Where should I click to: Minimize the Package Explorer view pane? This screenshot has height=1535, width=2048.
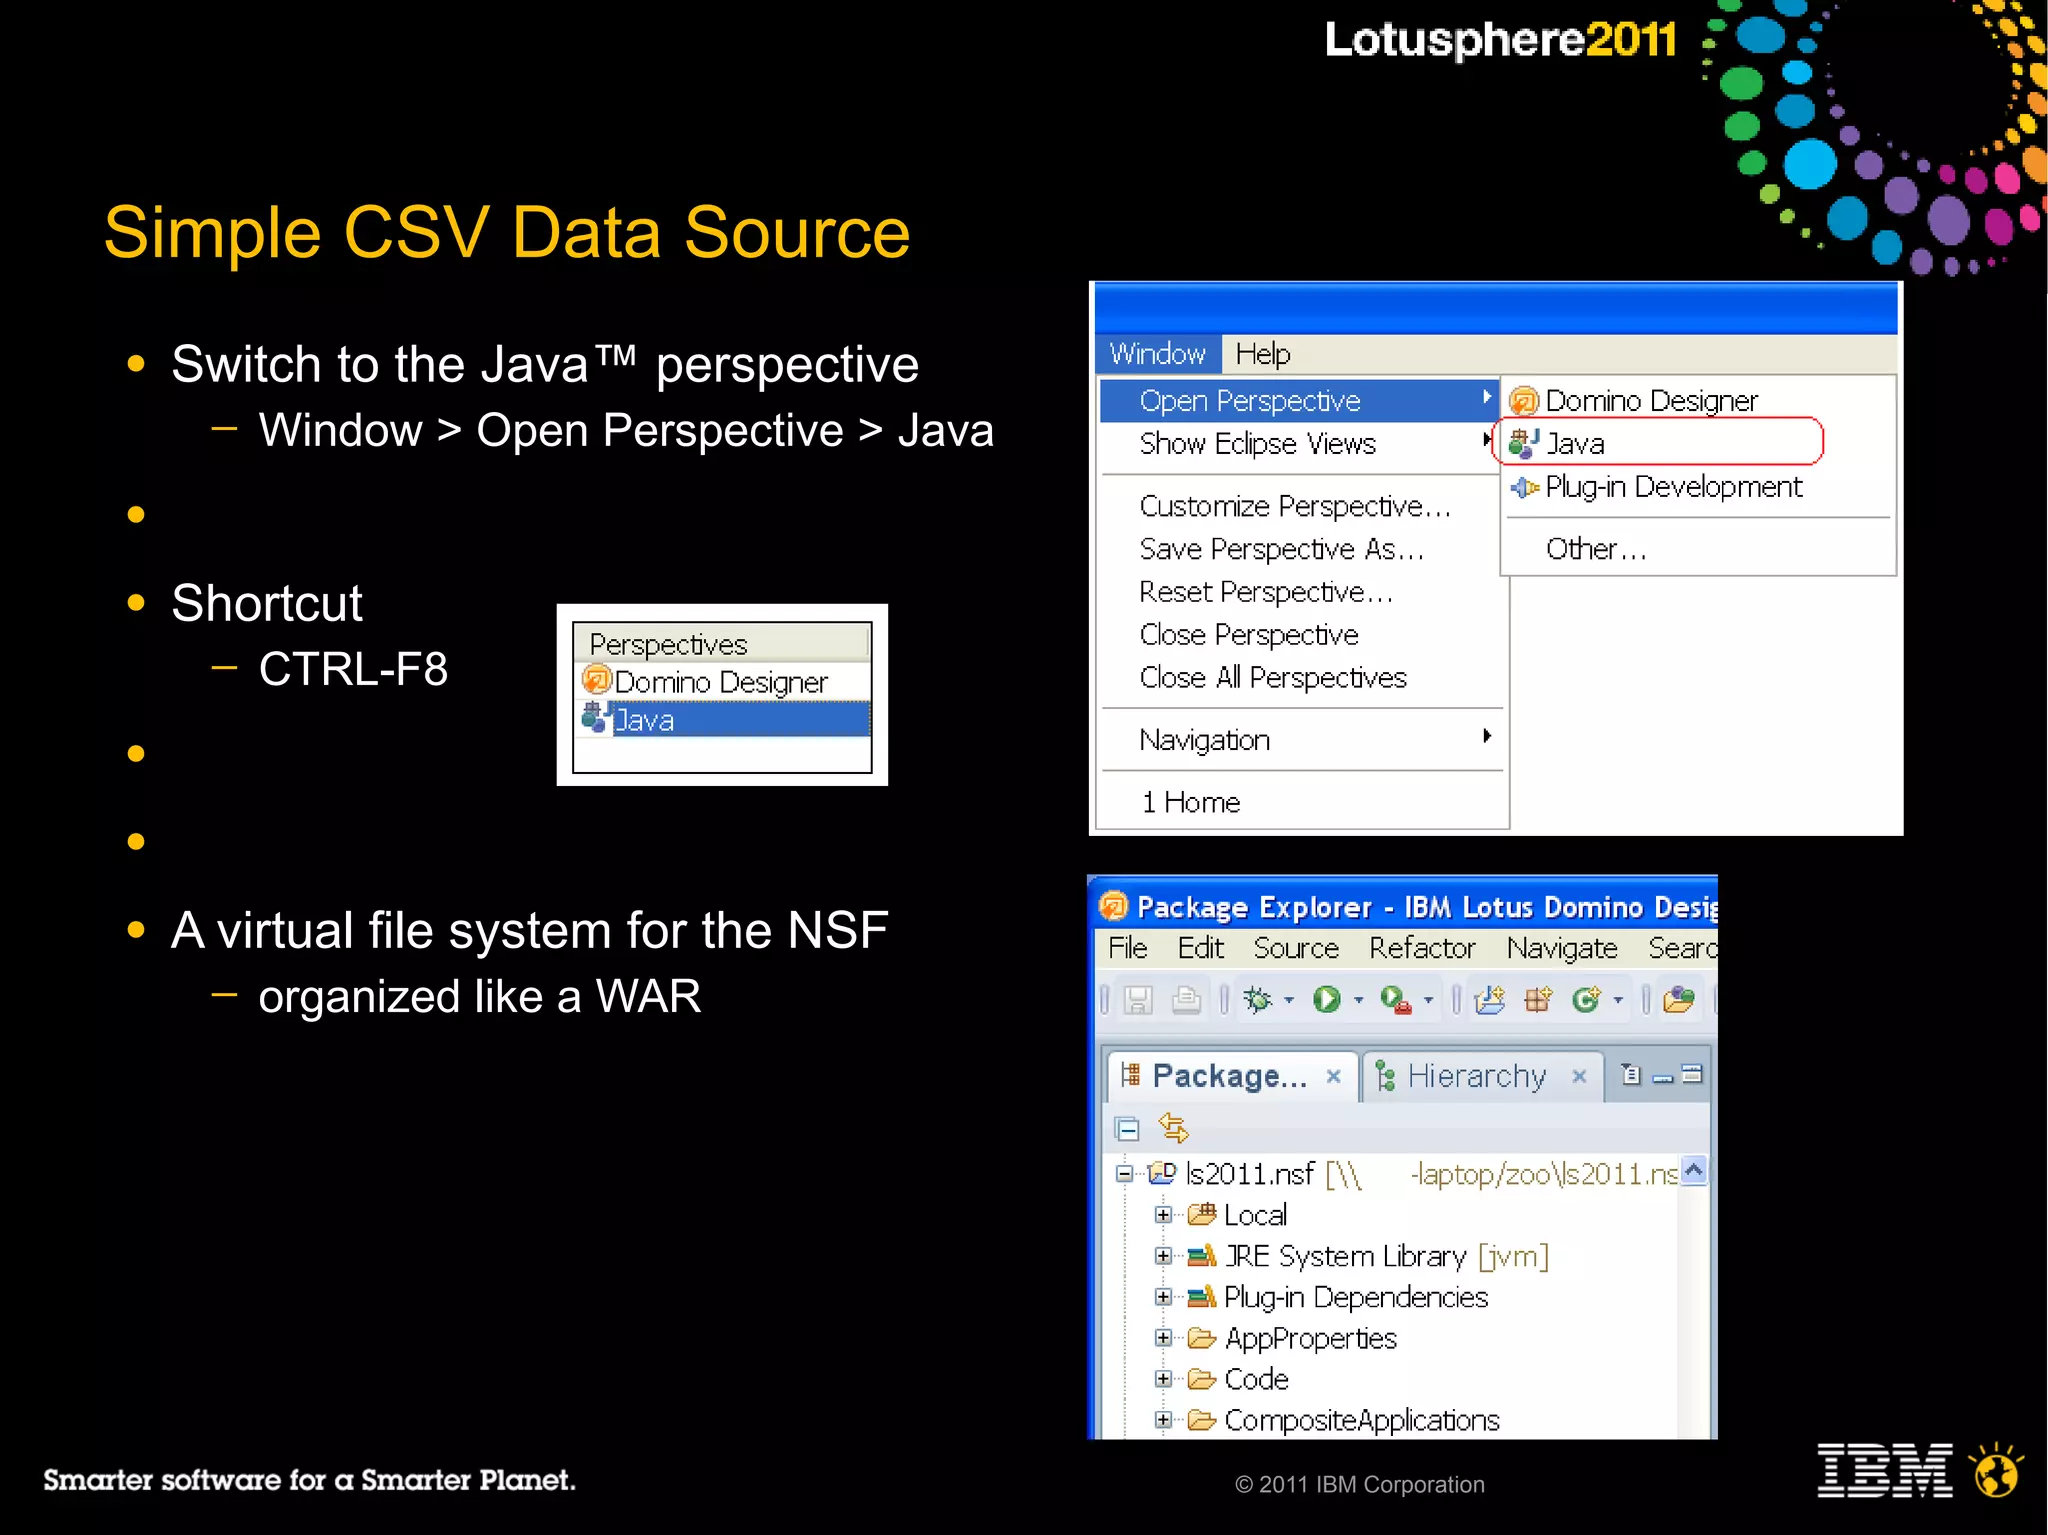click(x=1663, y=1078)
